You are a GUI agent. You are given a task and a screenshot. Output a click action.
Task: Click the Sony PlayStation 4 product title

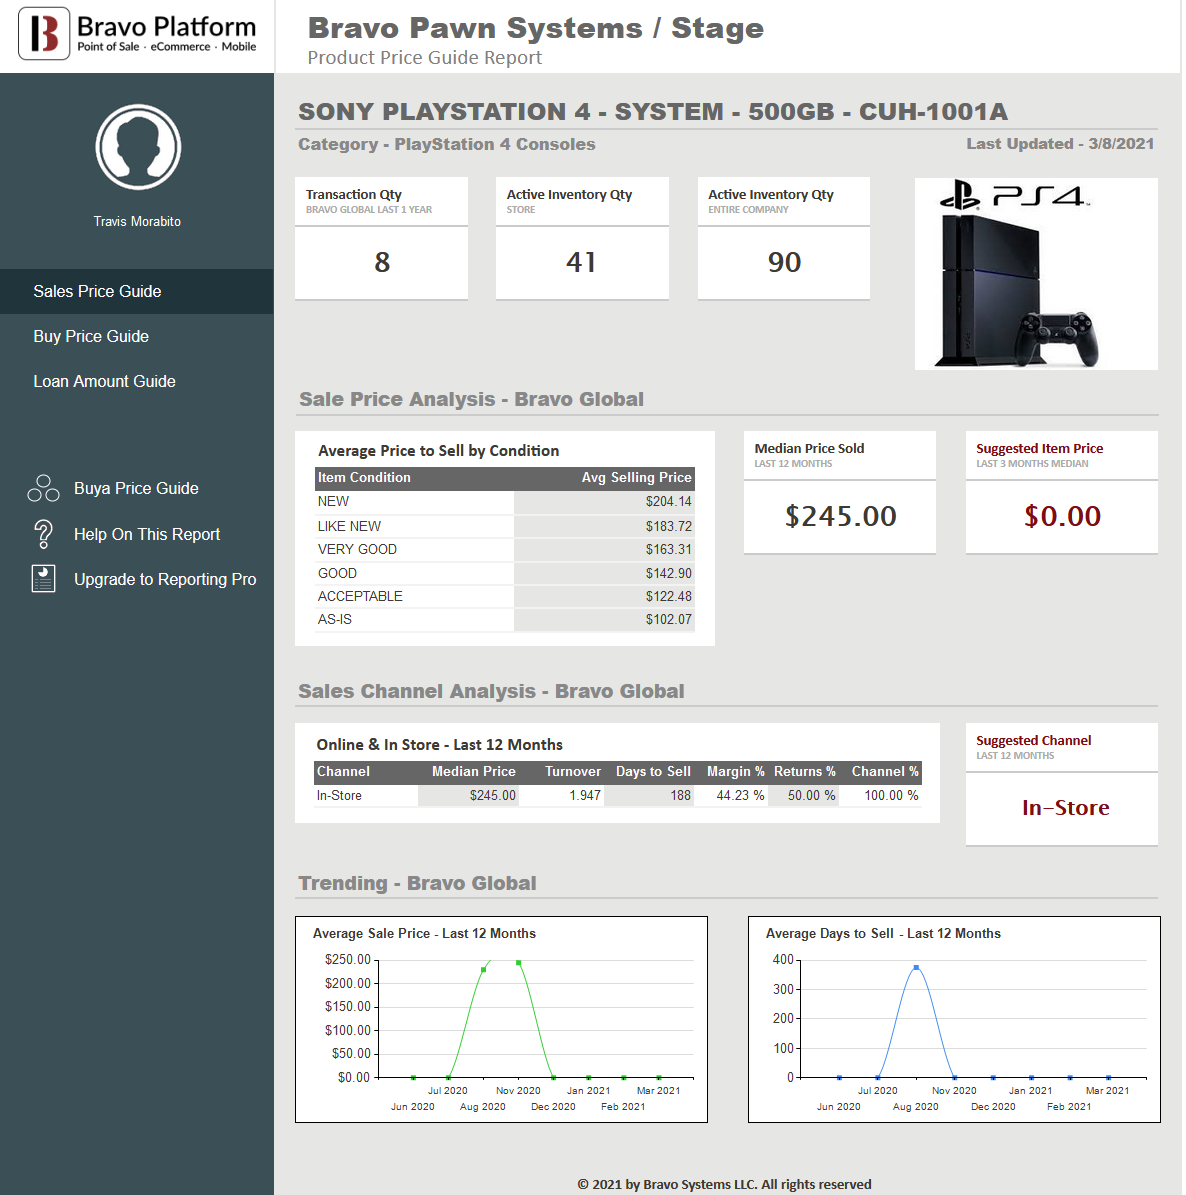click(x=652, y=111)
